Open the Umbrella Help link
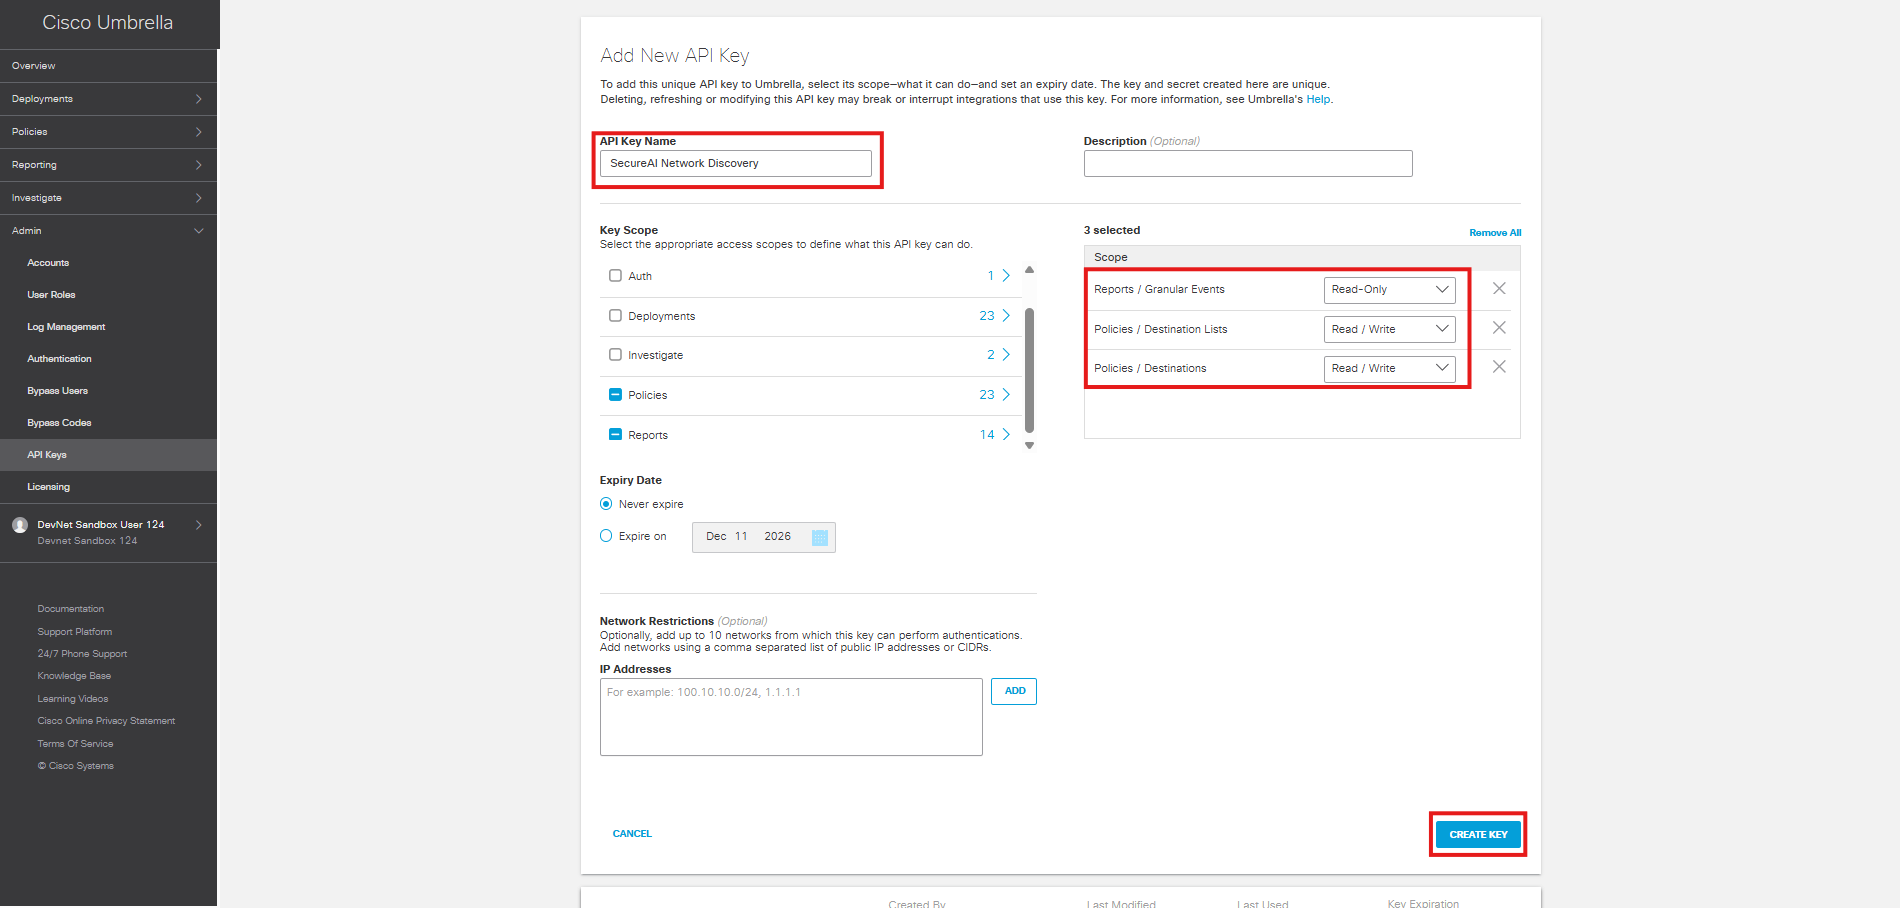The image size is (1900, 908). [x=1318, y=99]
